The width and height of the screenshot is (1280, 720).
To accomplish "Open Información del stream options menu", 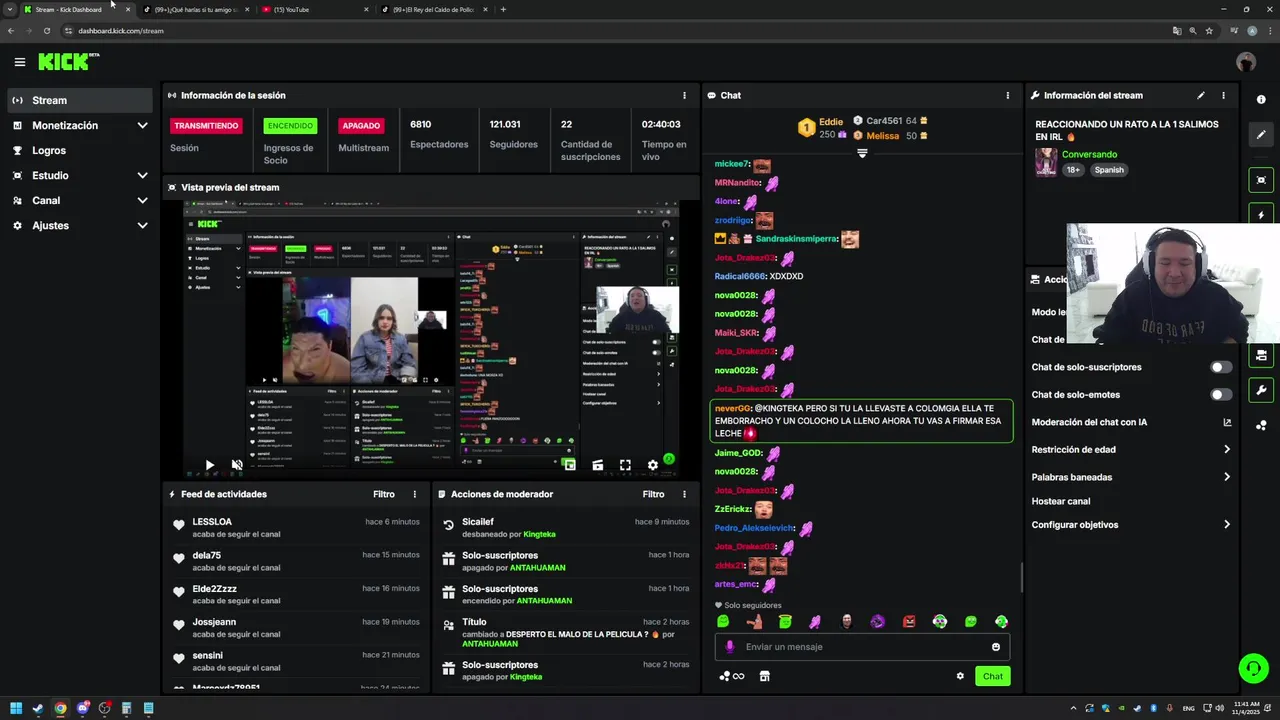I will click(1223, 96).
